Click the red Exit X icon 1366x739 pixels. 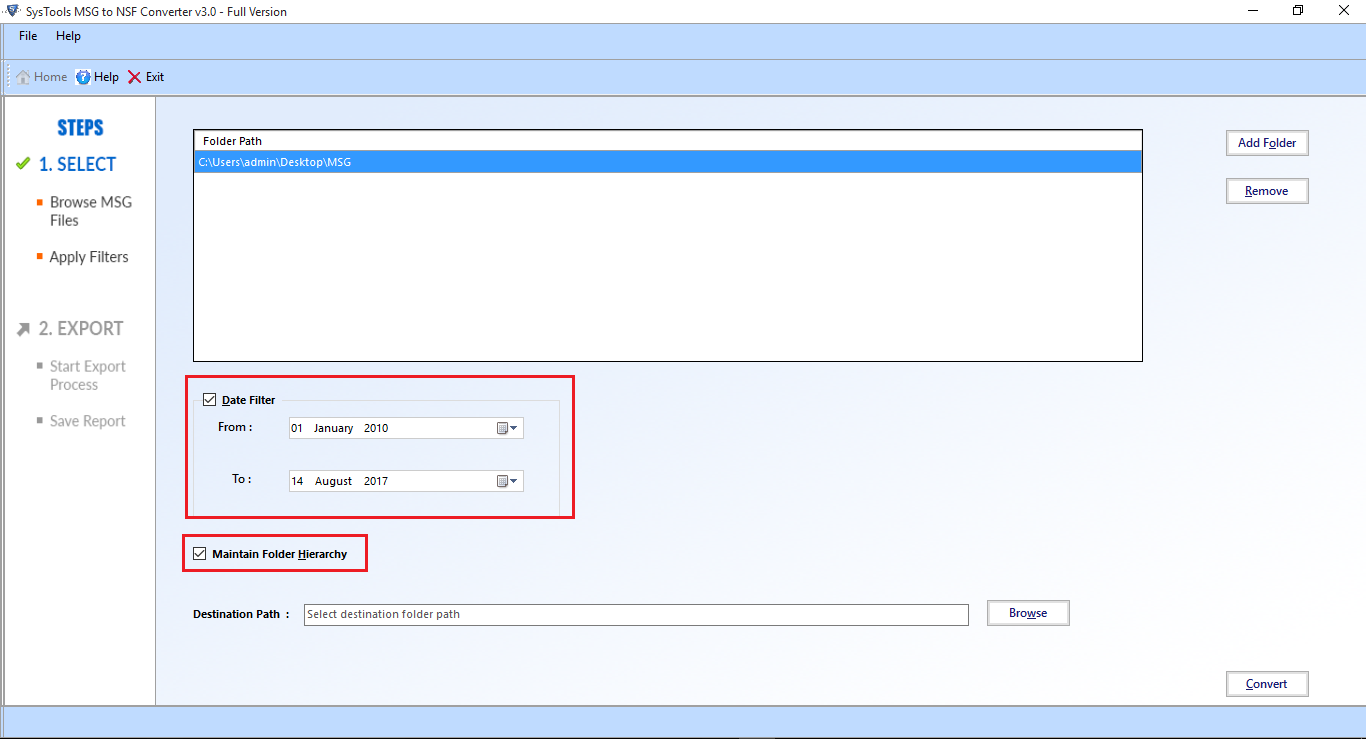[x=135, y=77]
